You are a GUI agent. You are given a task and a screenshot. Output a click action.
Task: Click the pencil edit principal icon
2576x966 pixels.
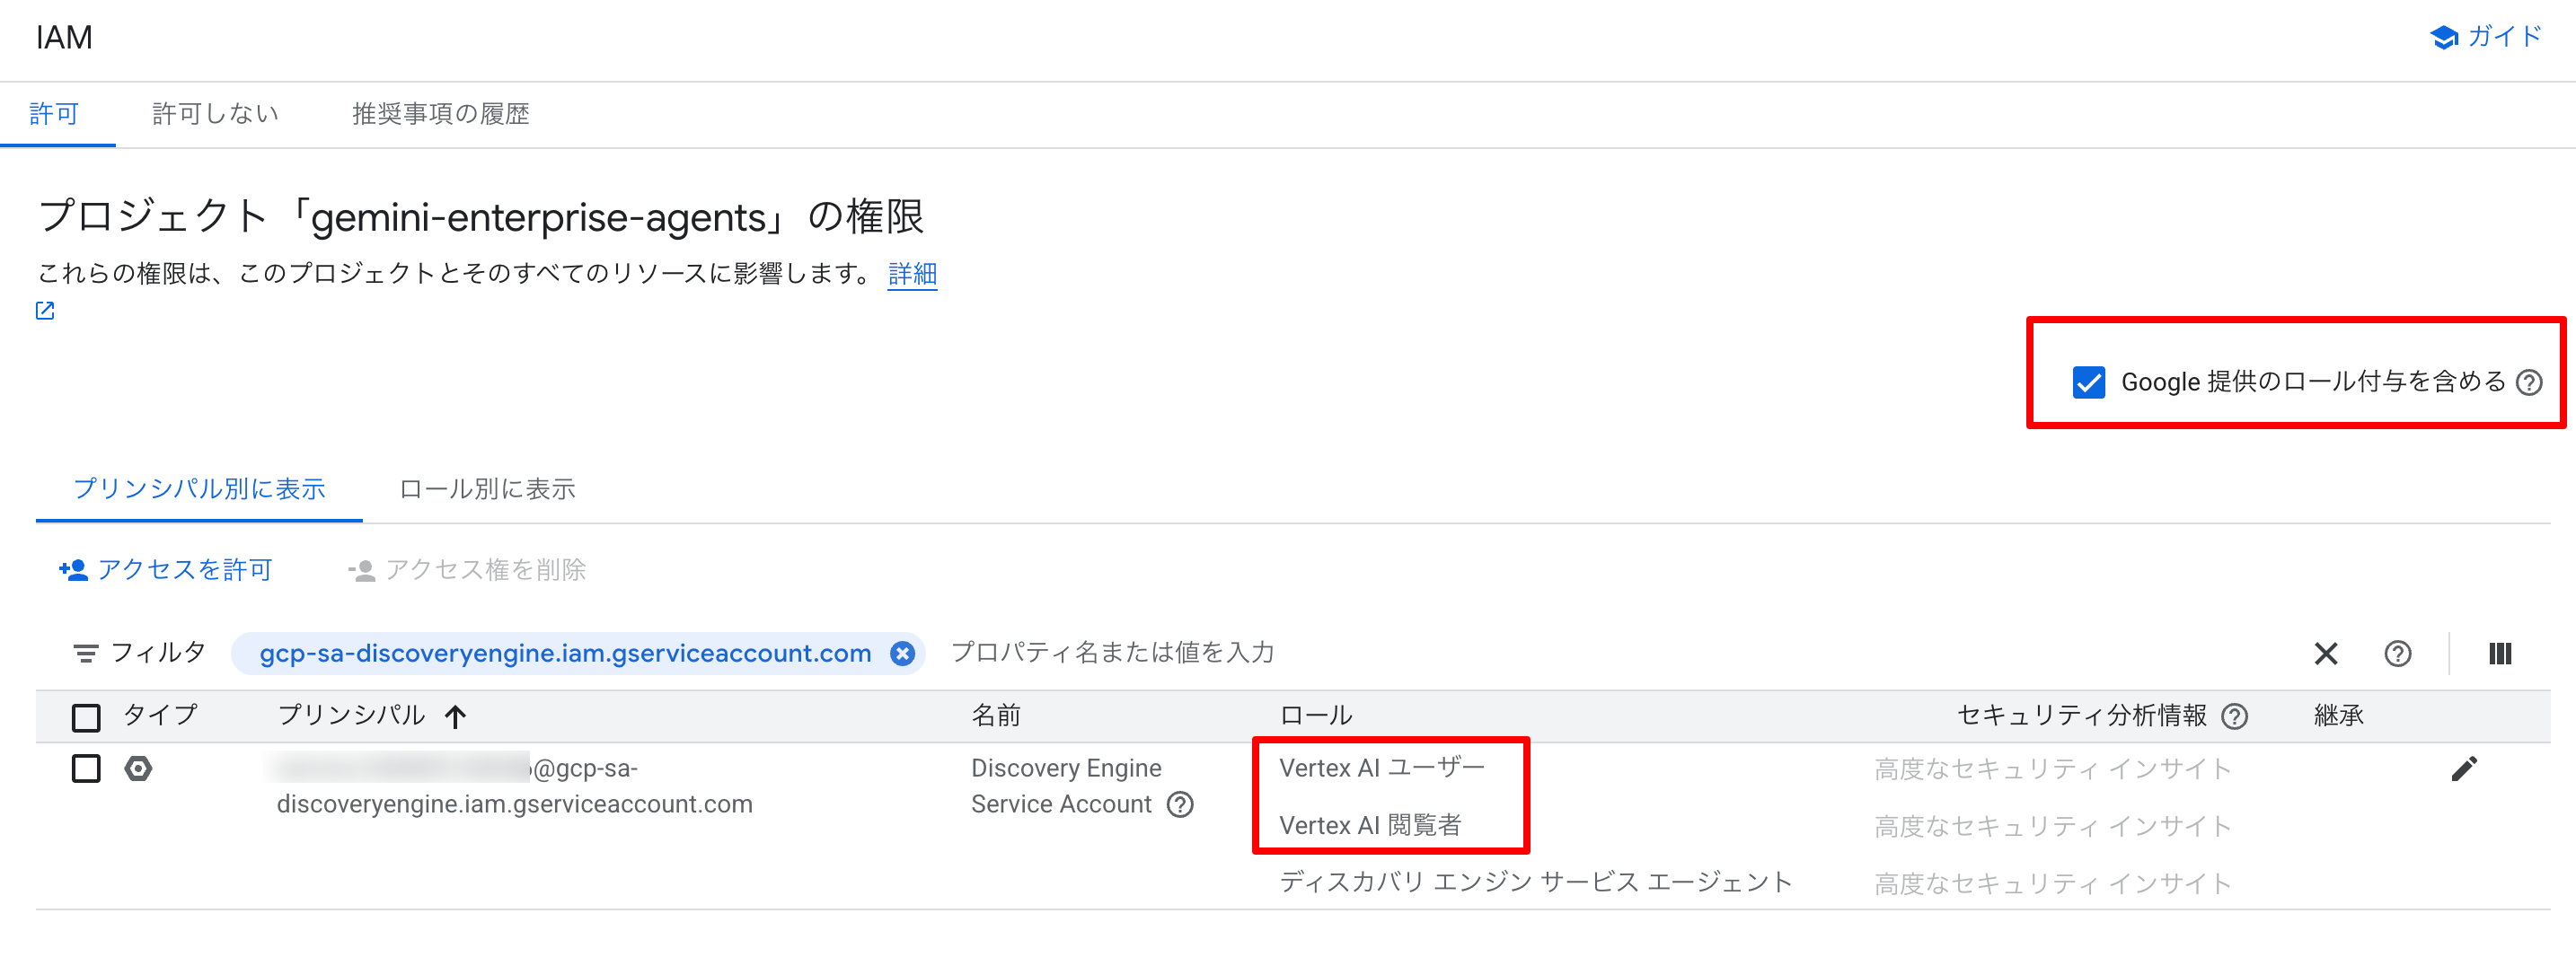pos(2464,768)
